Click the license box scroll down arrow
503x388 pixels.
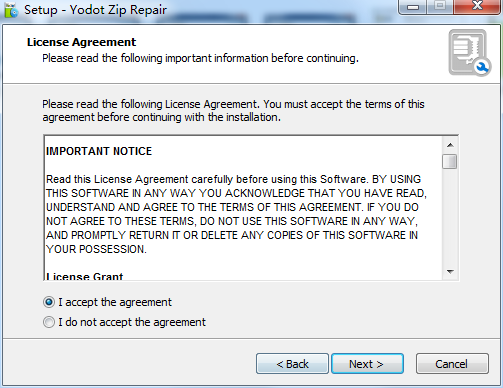[450, 272]
